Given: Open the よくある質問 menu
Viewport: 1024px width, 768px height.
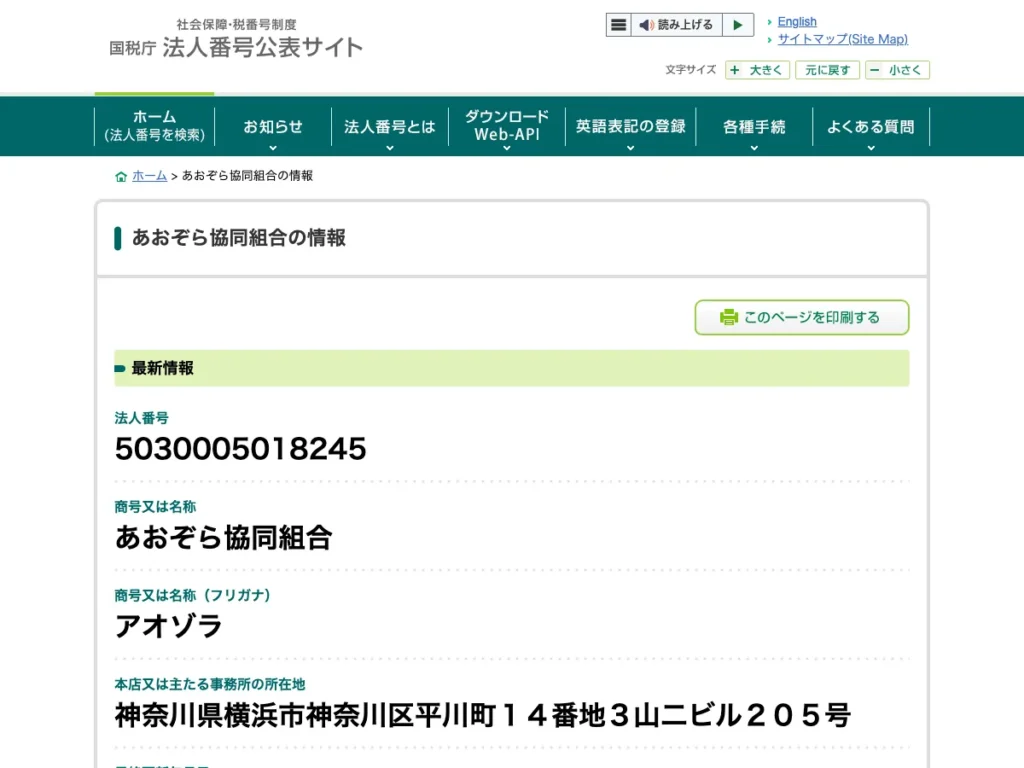Looking at the screenshot, I should [x=871, y=126].
